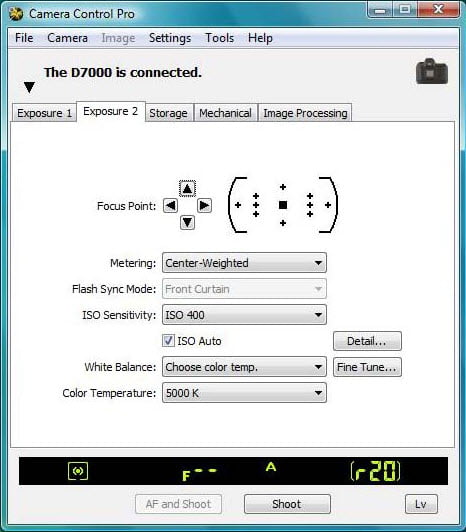This screenshot has height=532, width=466.
Task: Move focus point up with arrow button
Action: [187, 189]
